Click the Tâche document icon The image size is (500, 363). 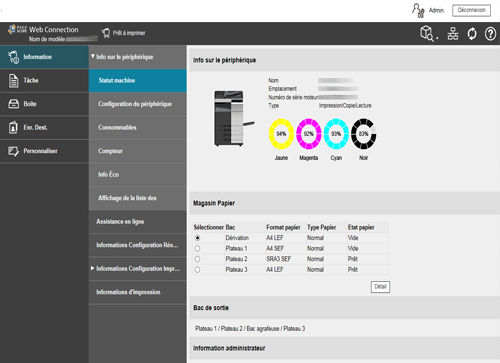click(14, 81)
